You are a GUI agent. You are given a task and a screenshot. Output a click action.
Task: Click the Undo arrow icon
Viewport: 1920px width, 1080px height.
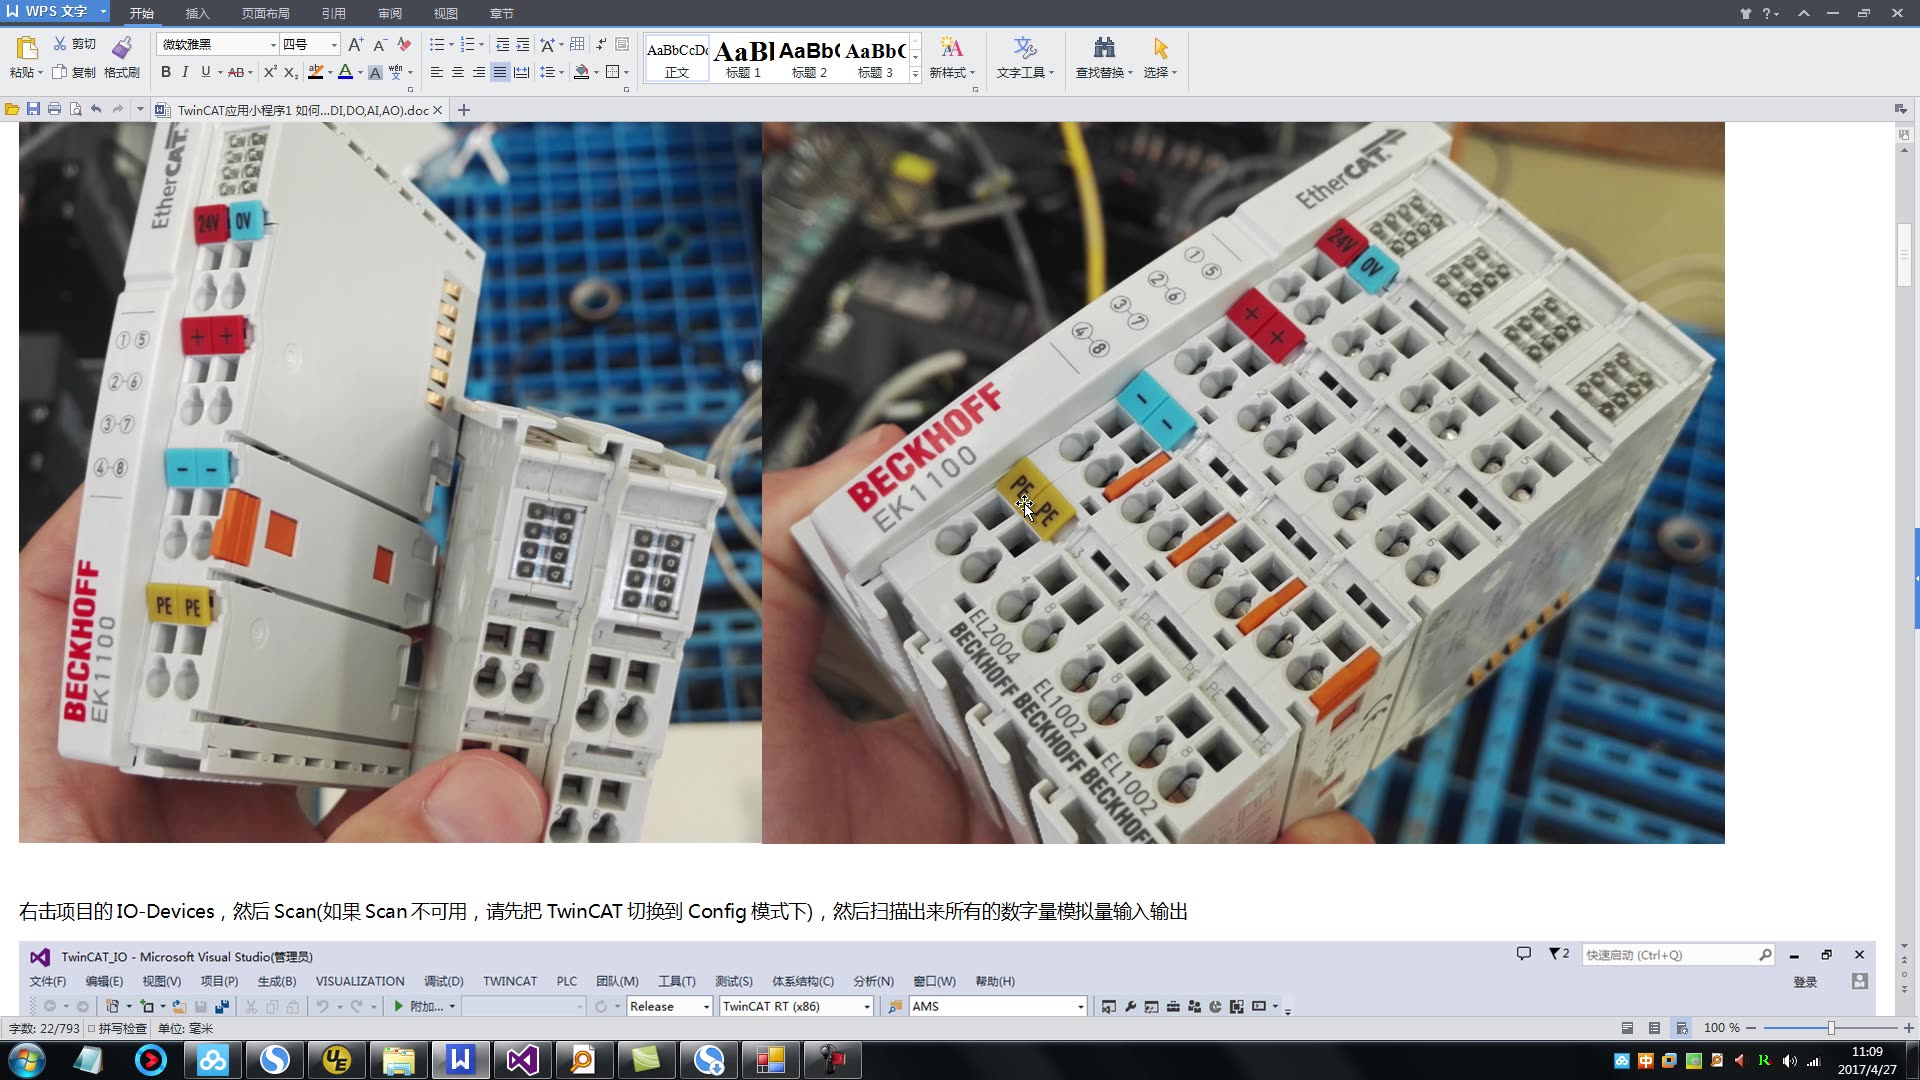click(x=96, y=109)
